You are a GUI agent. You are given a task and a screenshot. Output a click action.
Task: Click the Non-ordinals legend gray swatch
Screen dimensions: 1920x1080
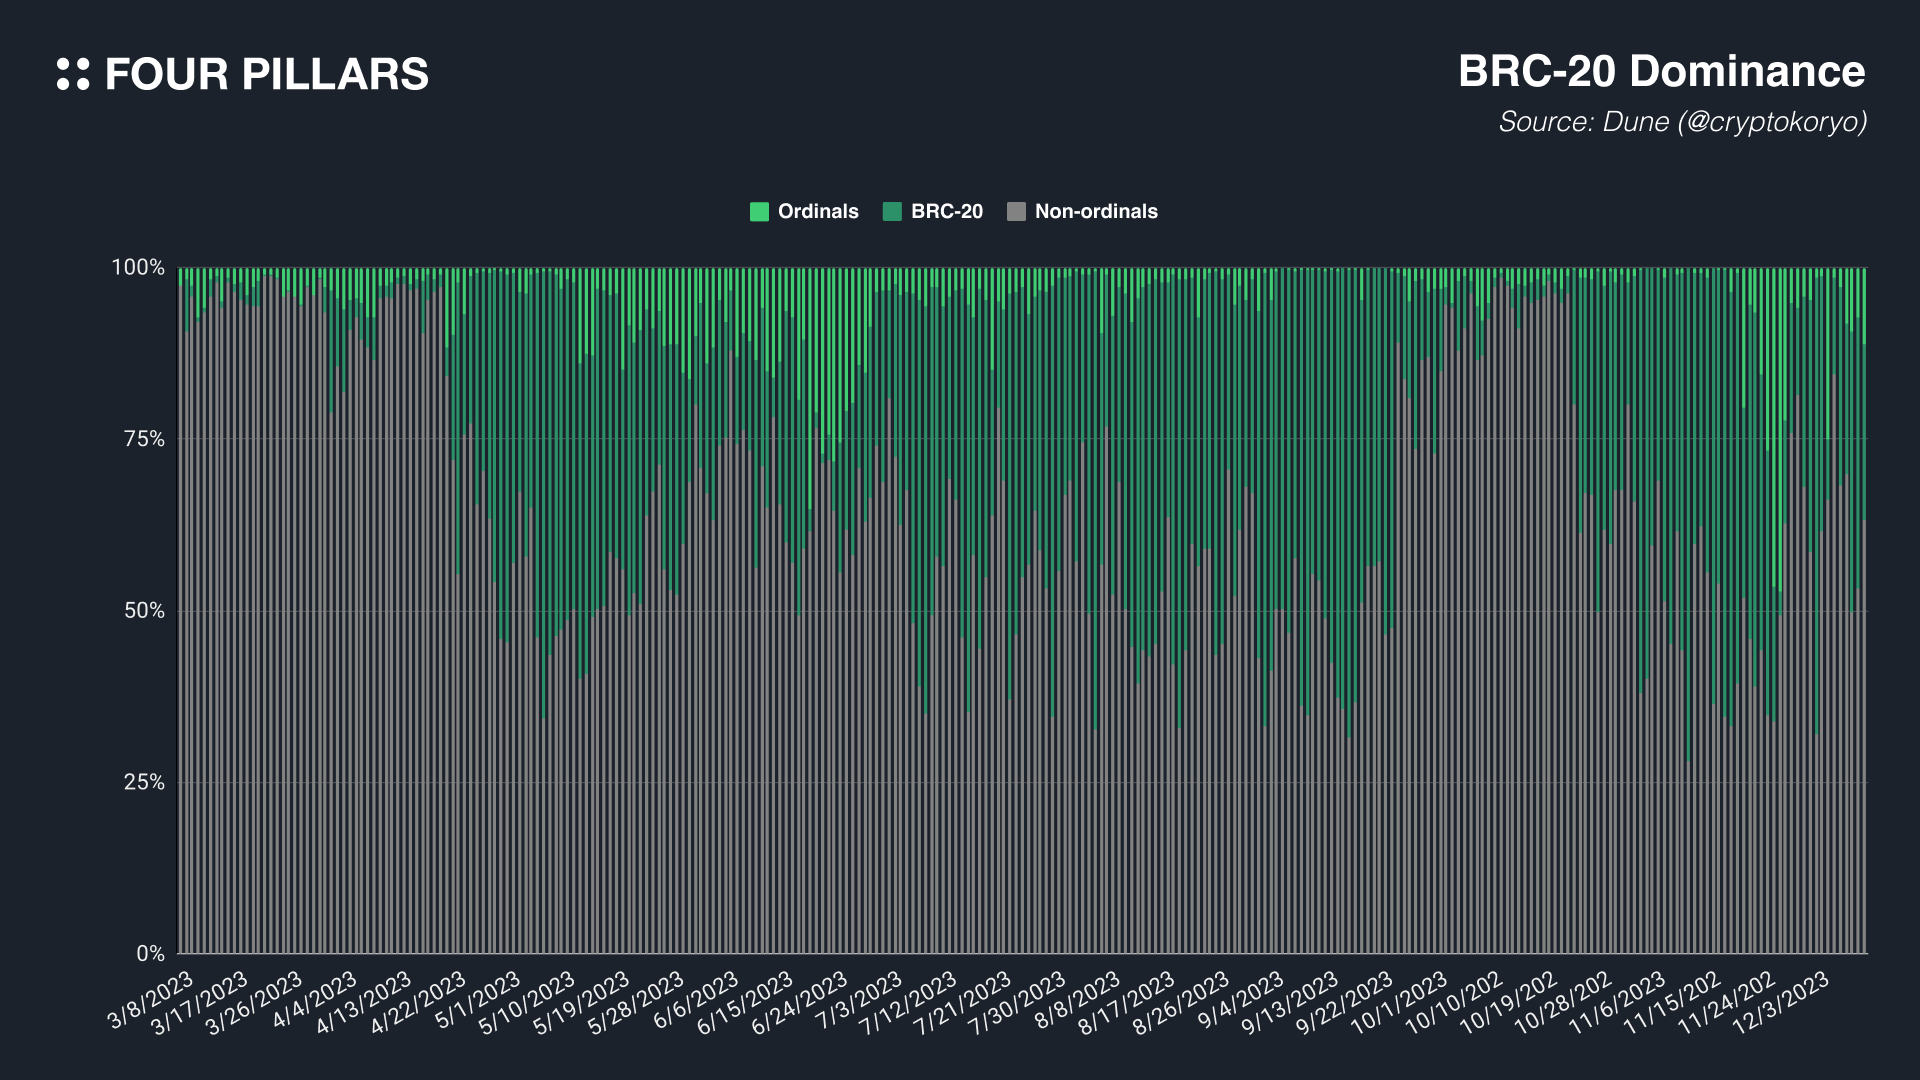pos(1016,212)
